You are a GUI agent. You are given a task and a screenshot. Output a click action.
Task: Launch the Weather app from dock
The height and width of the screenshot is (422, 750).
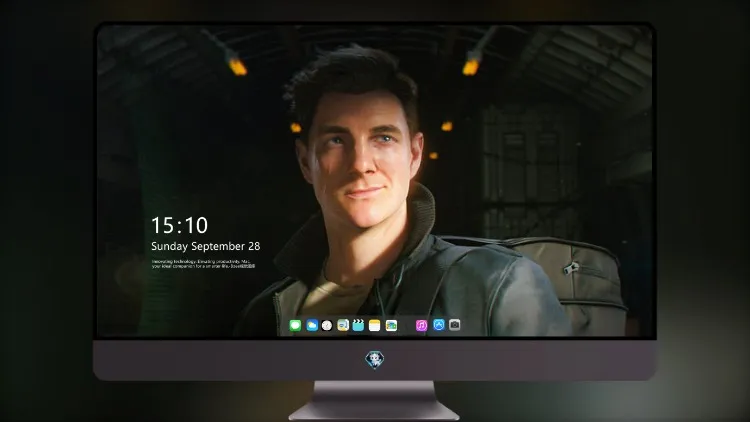pos(312,325)
